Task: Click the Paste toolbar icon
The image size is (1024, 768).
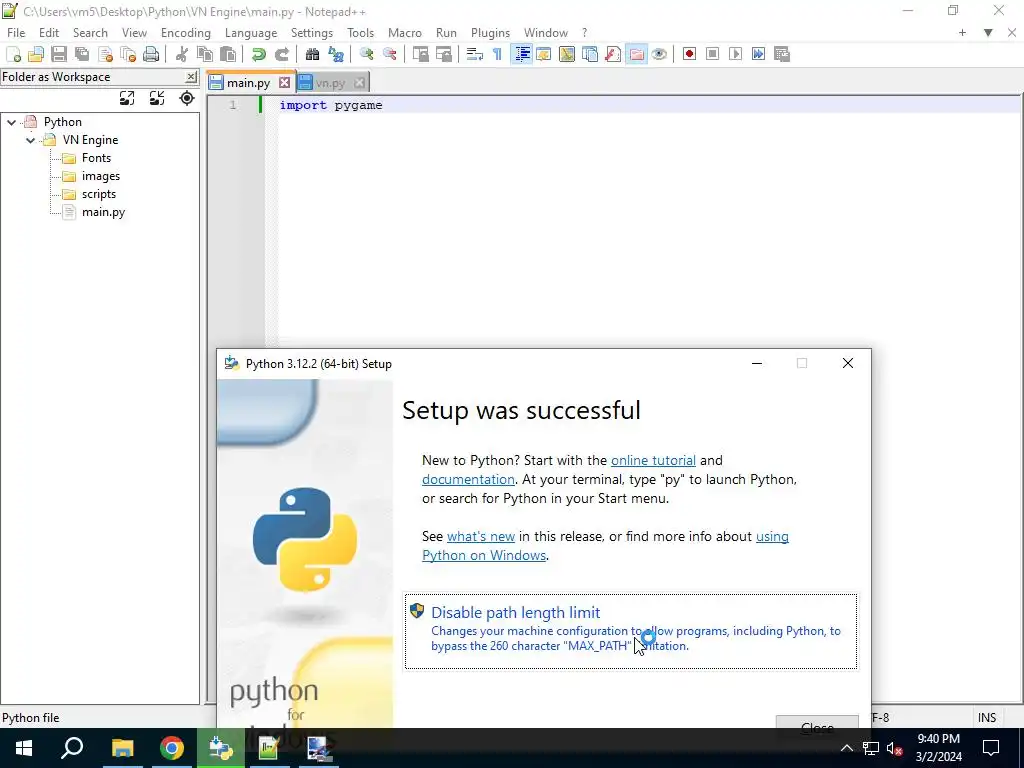Action: (x=228, y=54)
